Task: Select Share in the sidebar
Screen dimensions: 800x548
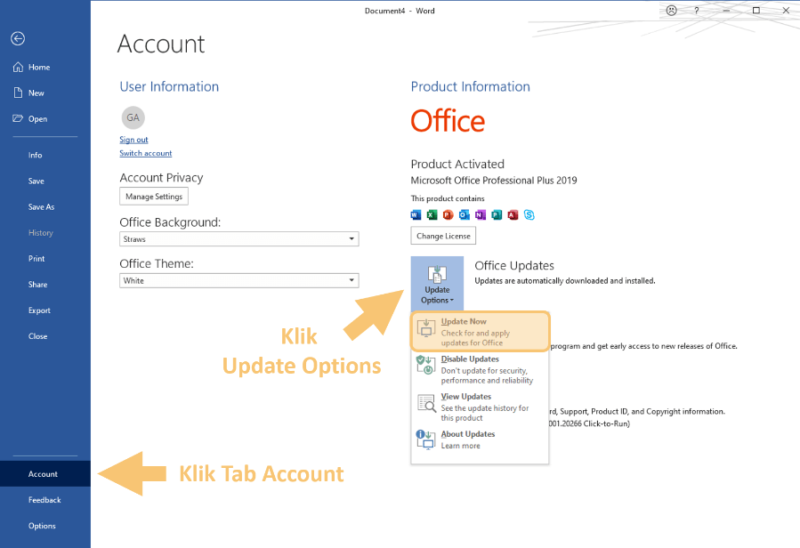Action: click(x=38, y=285)
